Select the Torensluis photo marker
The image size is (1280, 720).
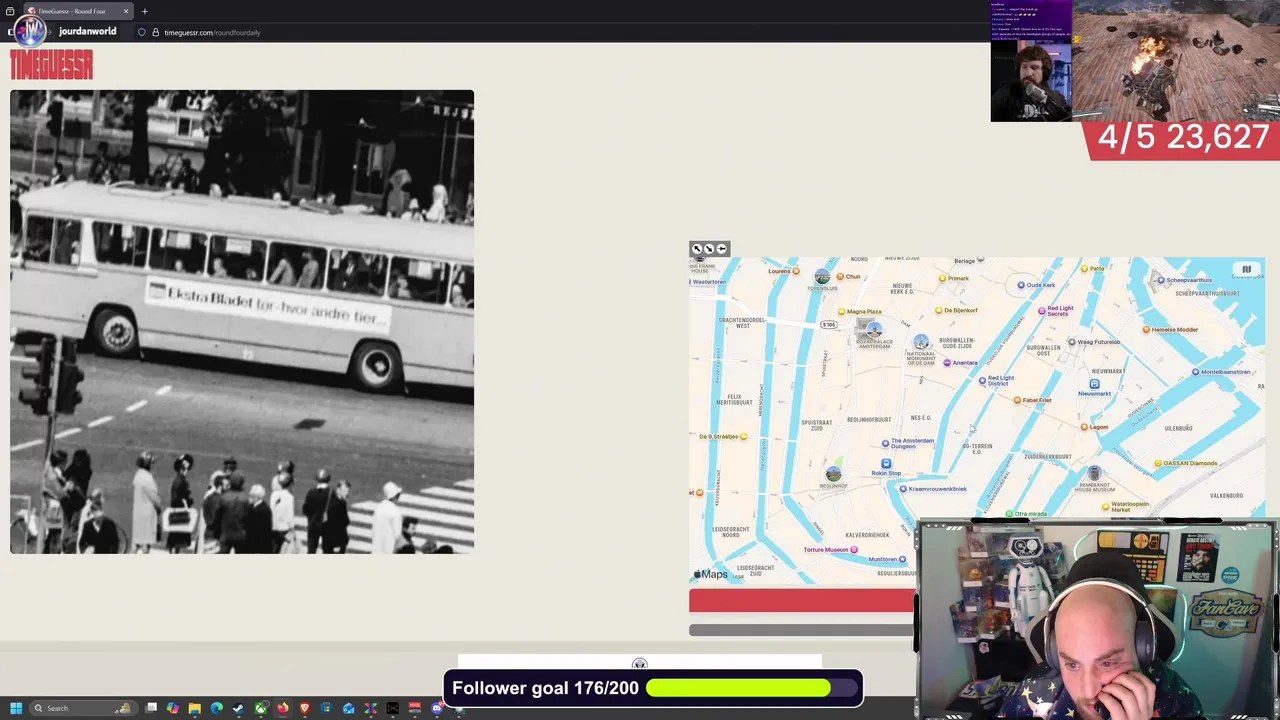point(822,277)
